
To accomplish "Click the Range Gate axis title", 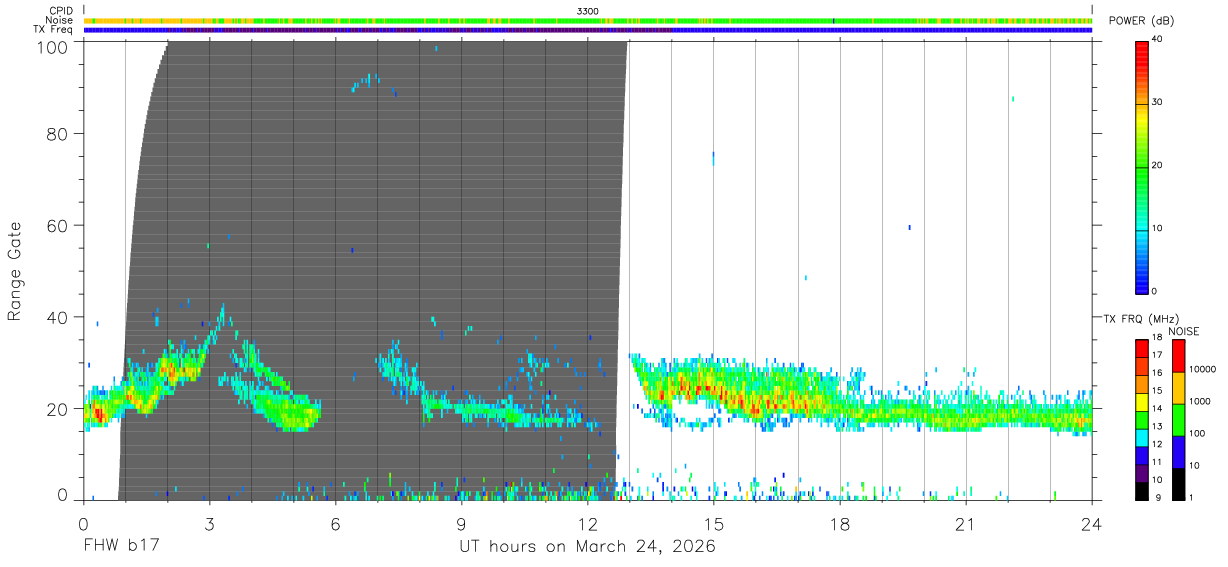I will (x=15, y=271).
